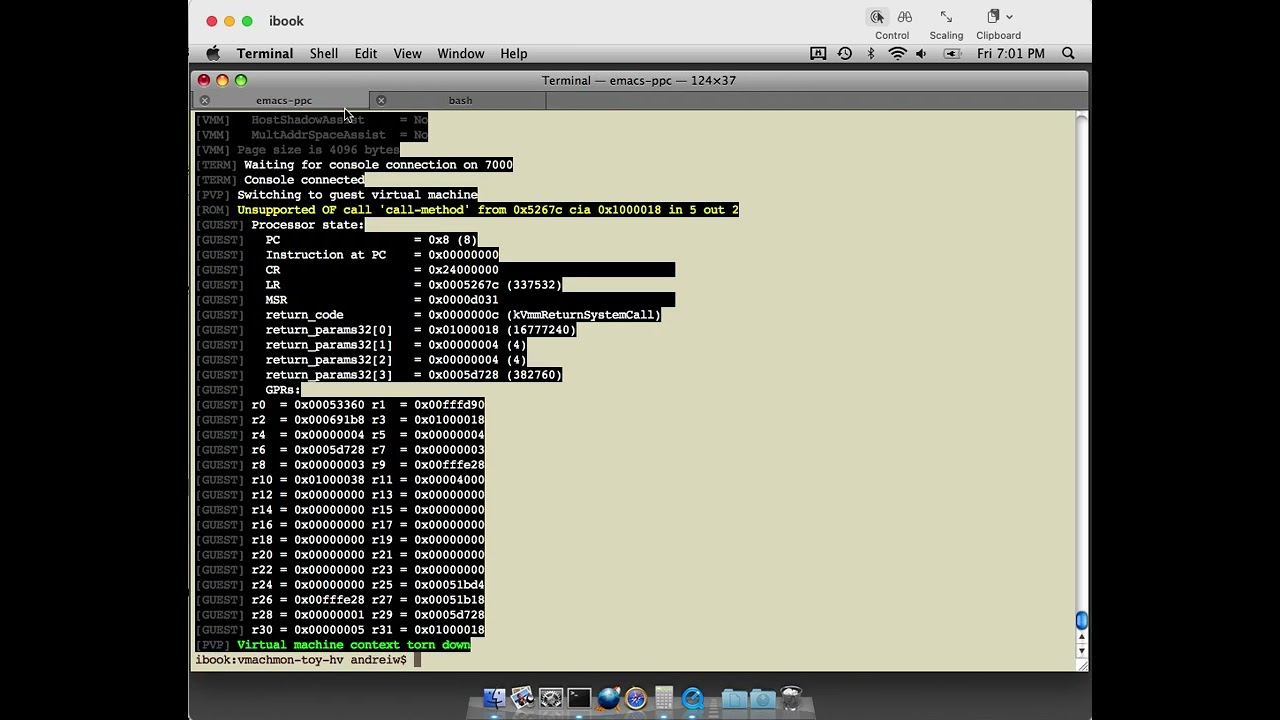Open the Bluetooth status menu
Viewport: 1280px width, 720px height.
(871, 54)
